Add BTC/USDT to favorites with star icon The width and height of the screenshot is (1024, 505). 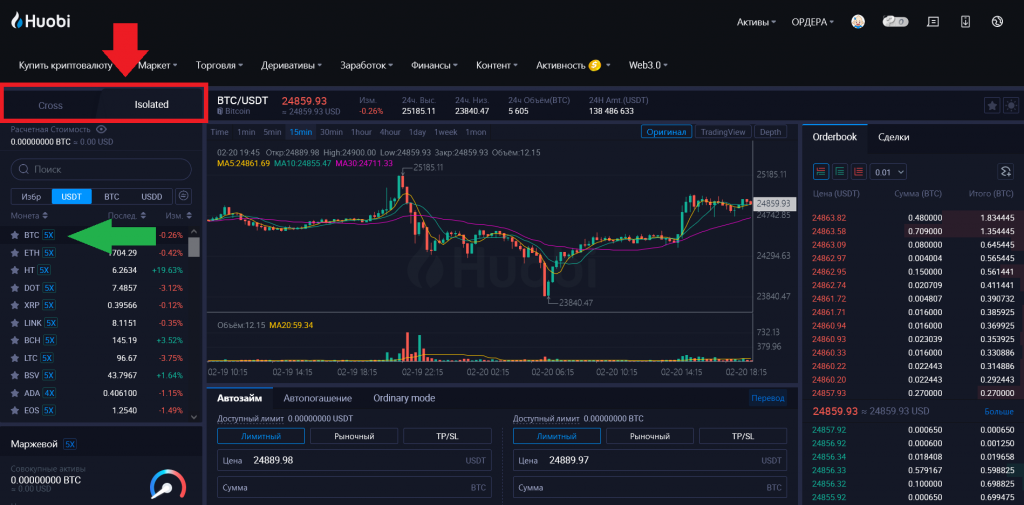pyautogui.click(x=991, y=105)
